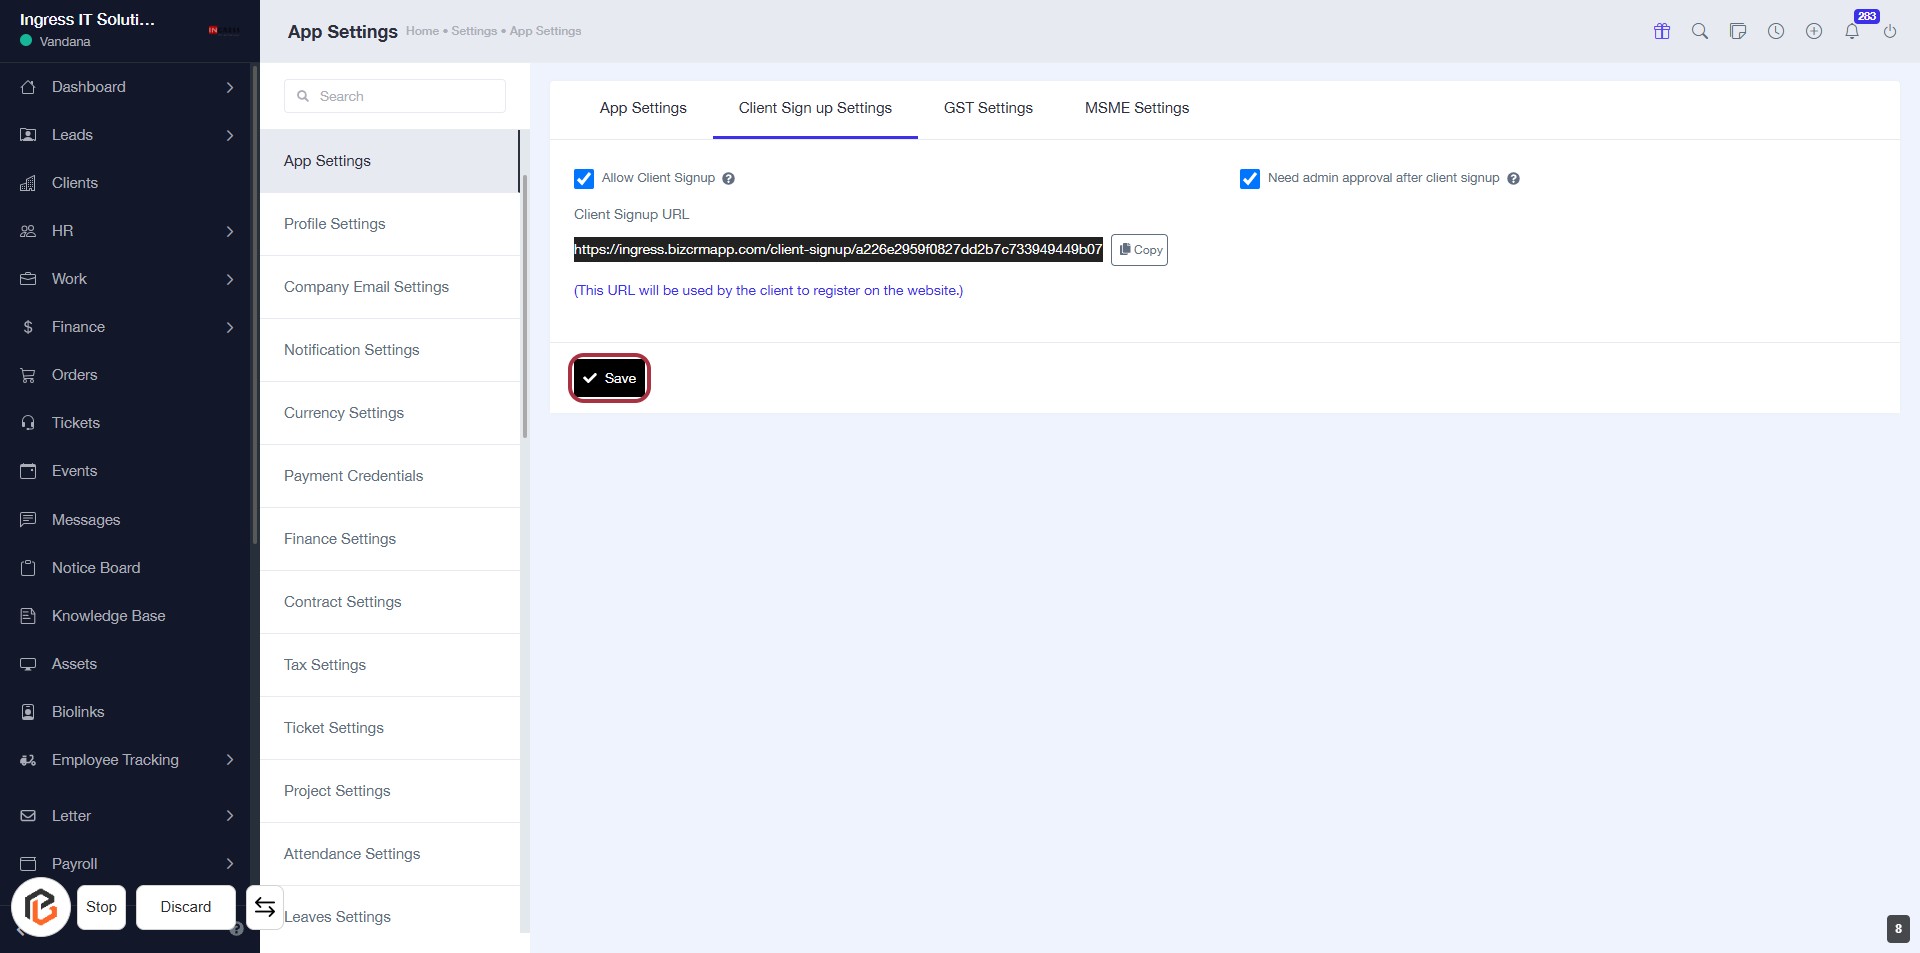Click the help icon beside Allow Client Signup

(x=728, y=179)
